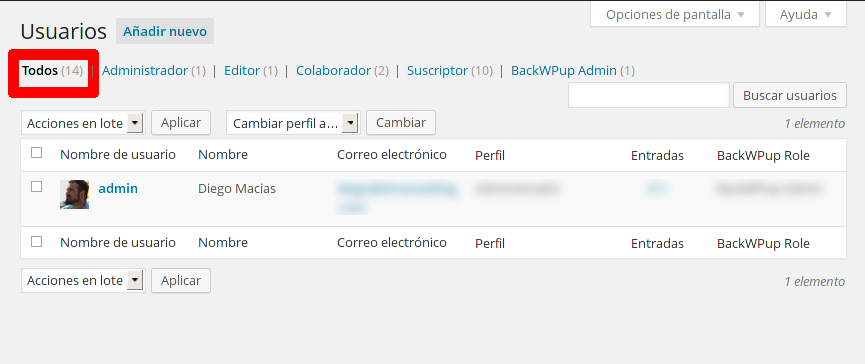Check the checkbox beside admin user
This screenshot has width=865, height=364.
pyautogui.click(x=36, y=187)
